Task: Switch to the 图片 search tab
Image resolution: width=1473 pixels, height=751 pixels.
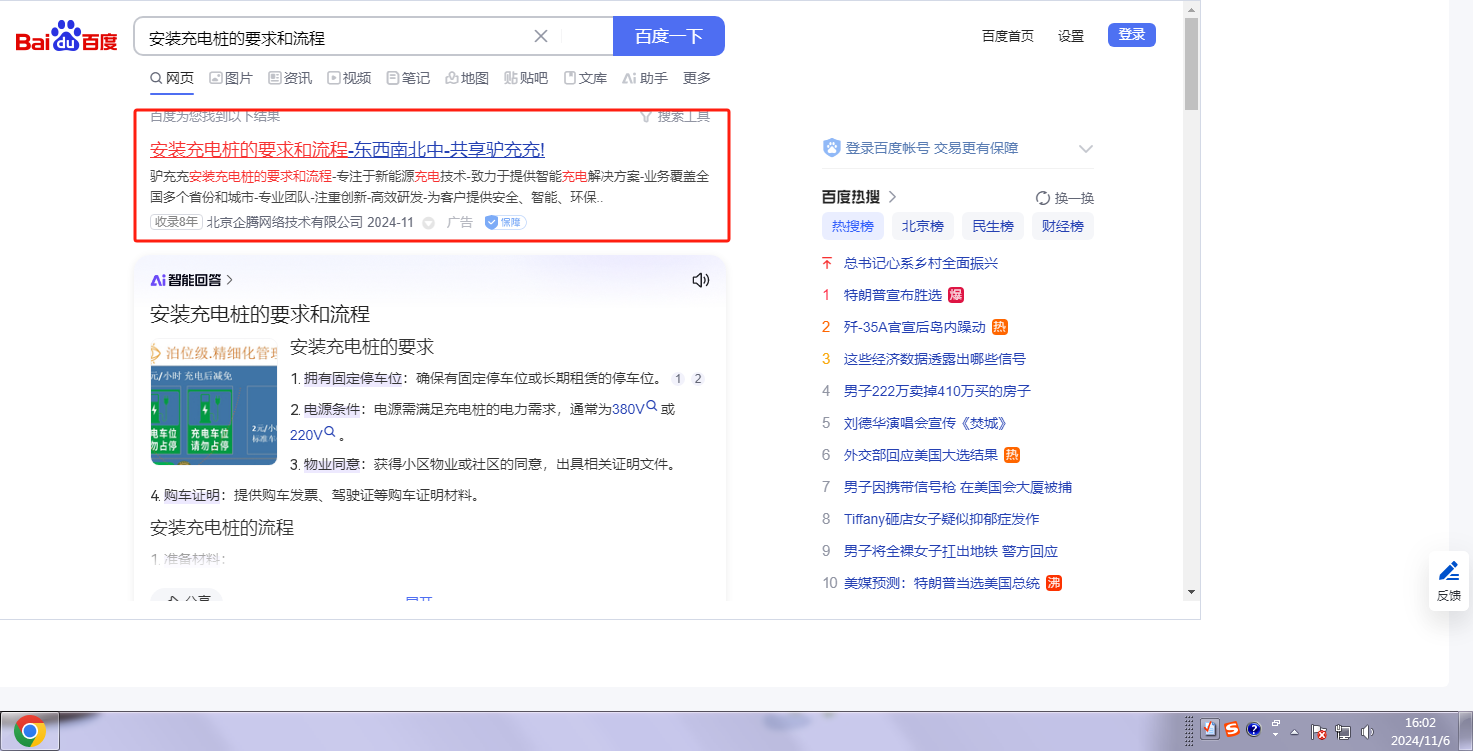Action: [231, 78]
